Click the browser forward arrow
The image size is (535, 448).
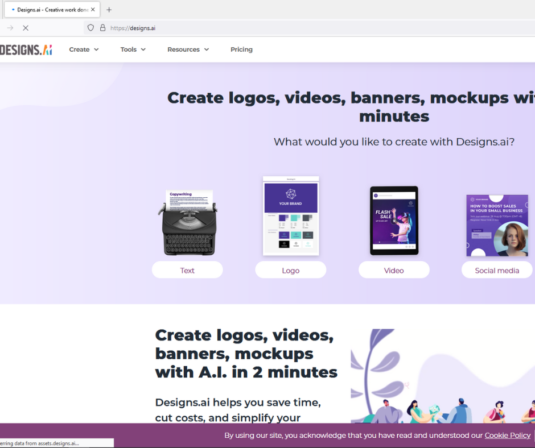tap(10, 28)
